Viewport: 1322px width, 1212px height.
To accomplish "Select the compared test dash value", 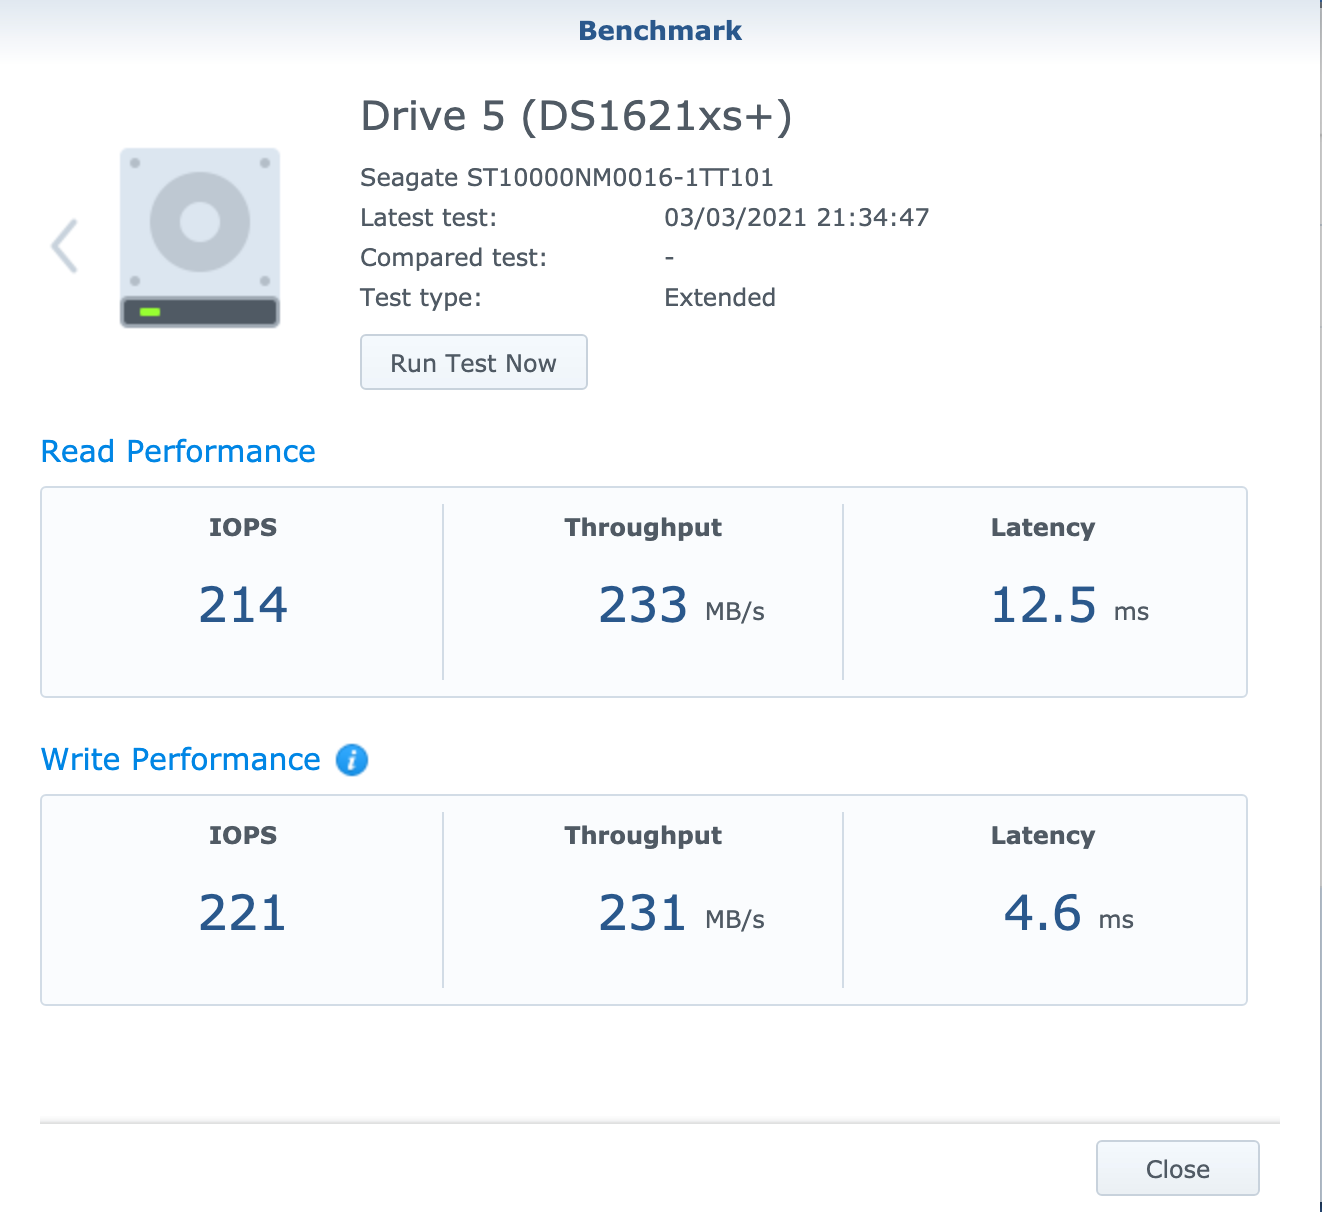I will coord(669,258).
